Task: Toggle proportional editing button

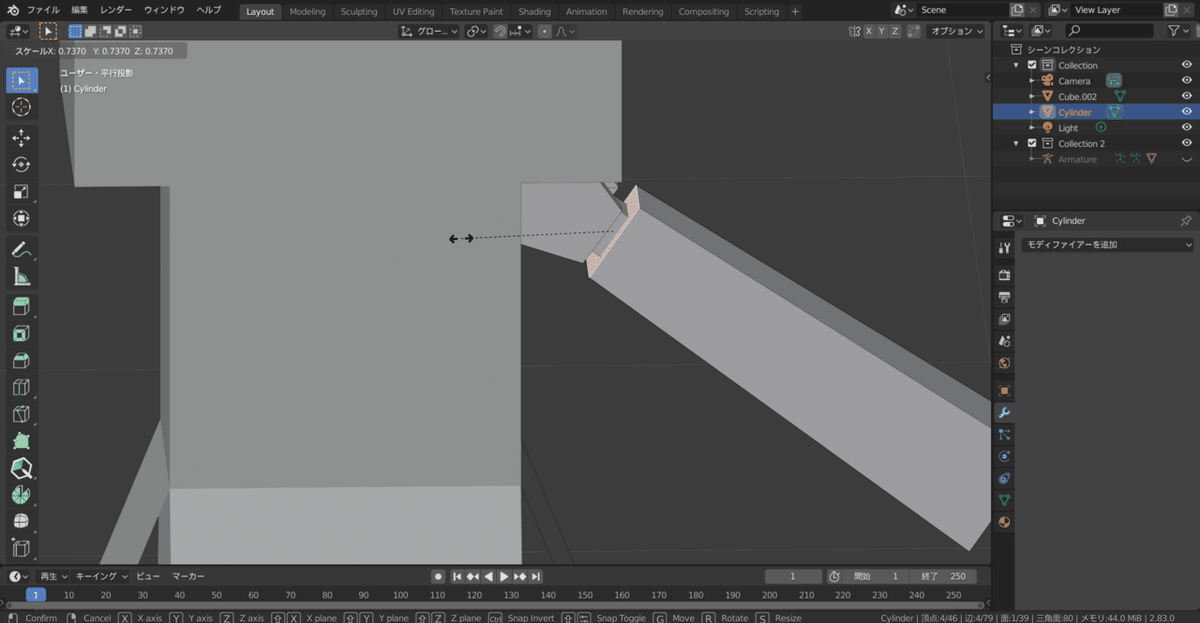Action: point(544,31)
